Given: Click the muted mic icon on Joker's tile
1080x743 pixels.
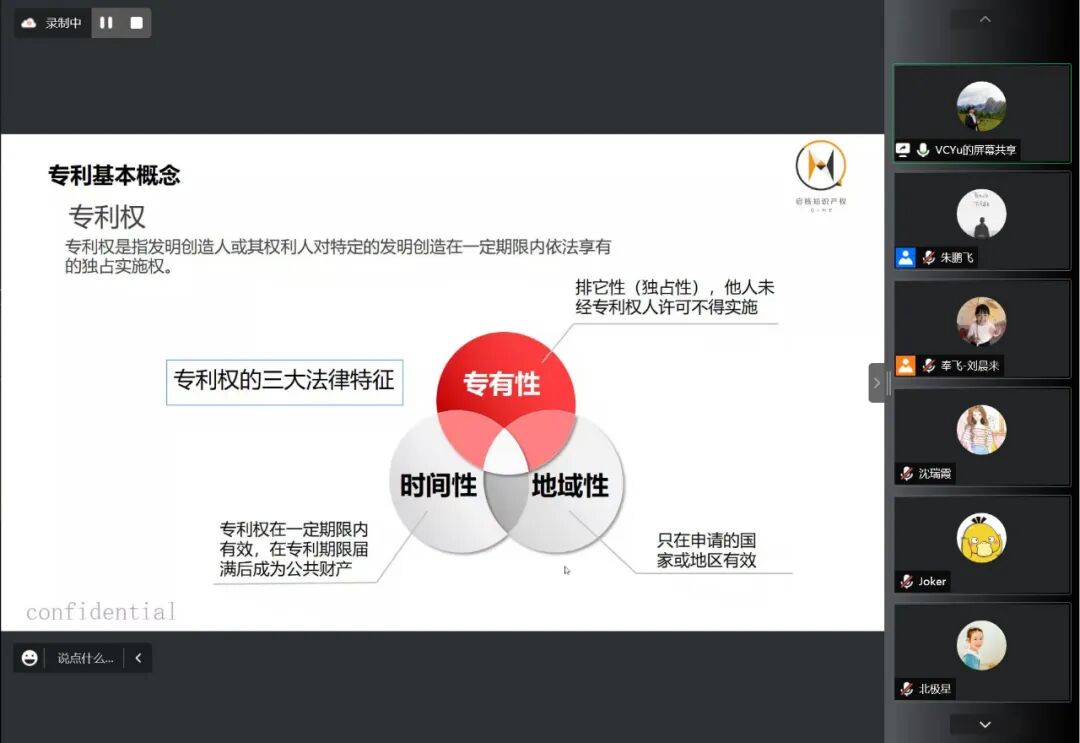Looking at the screenshot, I should coord(905,581).
